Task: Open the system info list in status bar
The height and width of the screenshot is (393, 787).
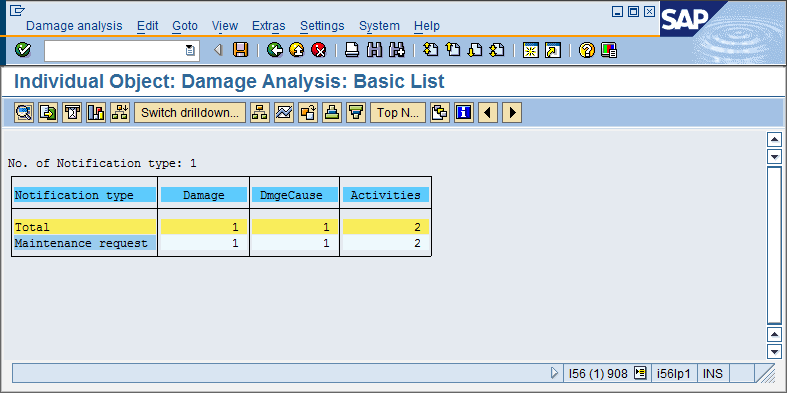Action: click(x=639, y=373)
